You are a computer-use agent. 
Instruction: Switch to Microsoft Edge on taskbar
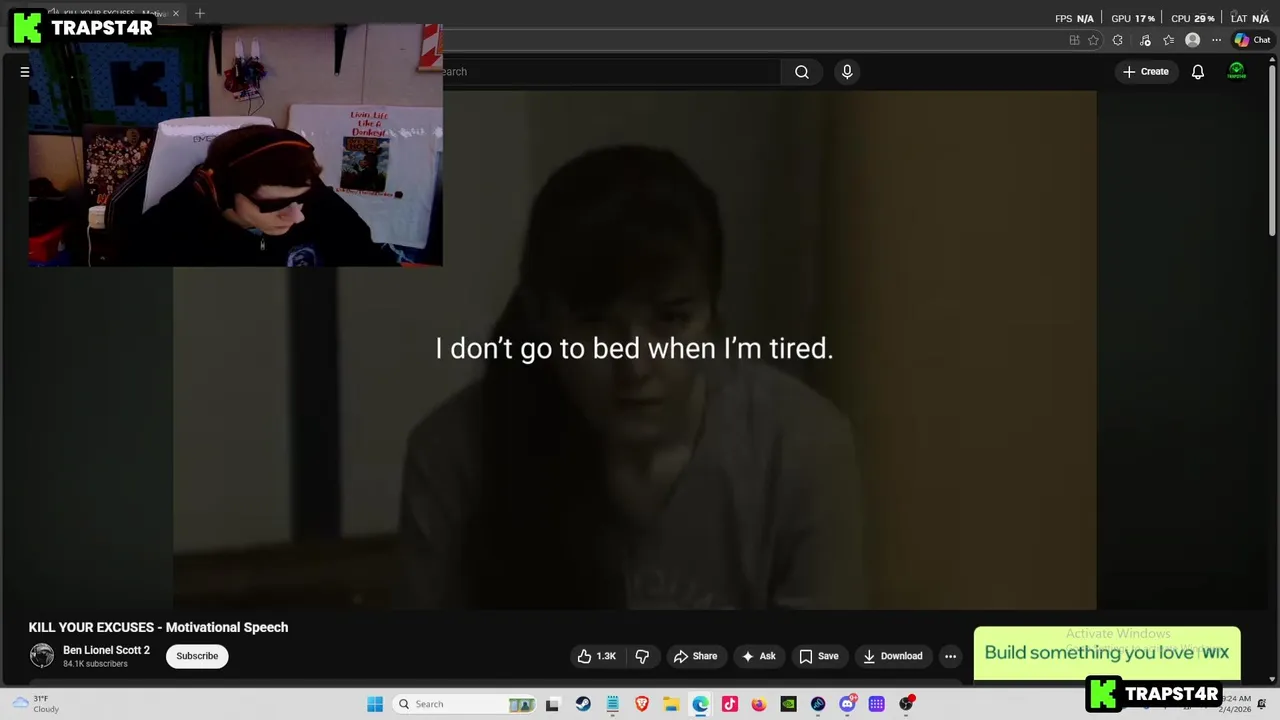700,704
